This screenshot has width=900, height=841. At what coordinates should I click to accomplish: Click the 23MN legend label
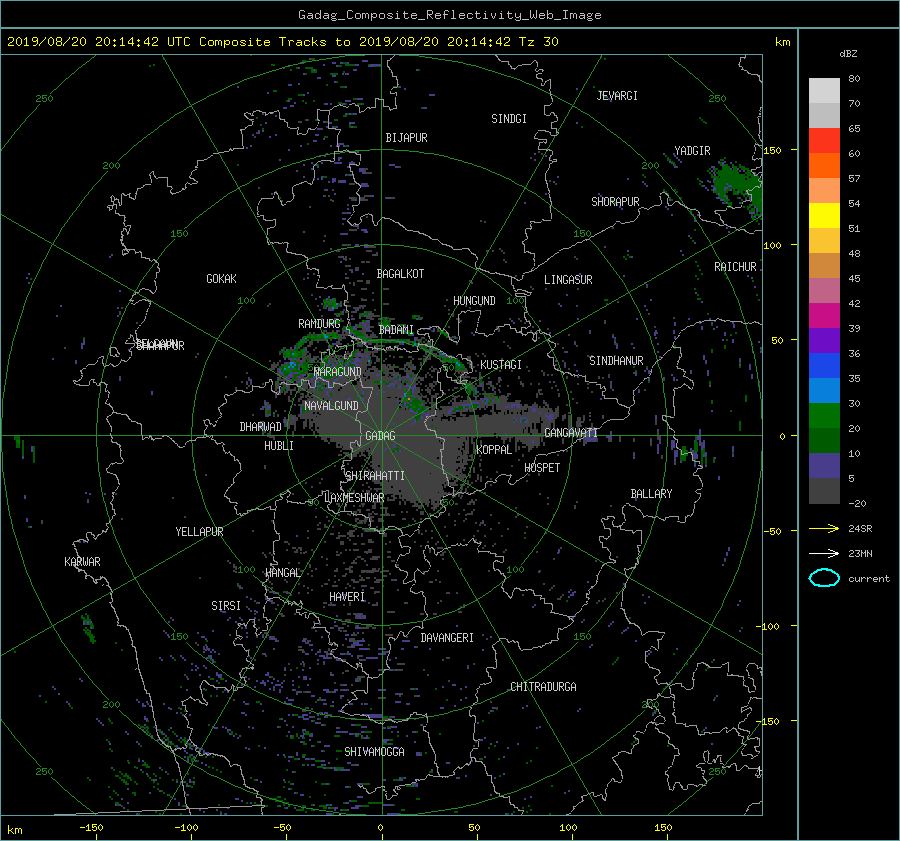[860, 553]
